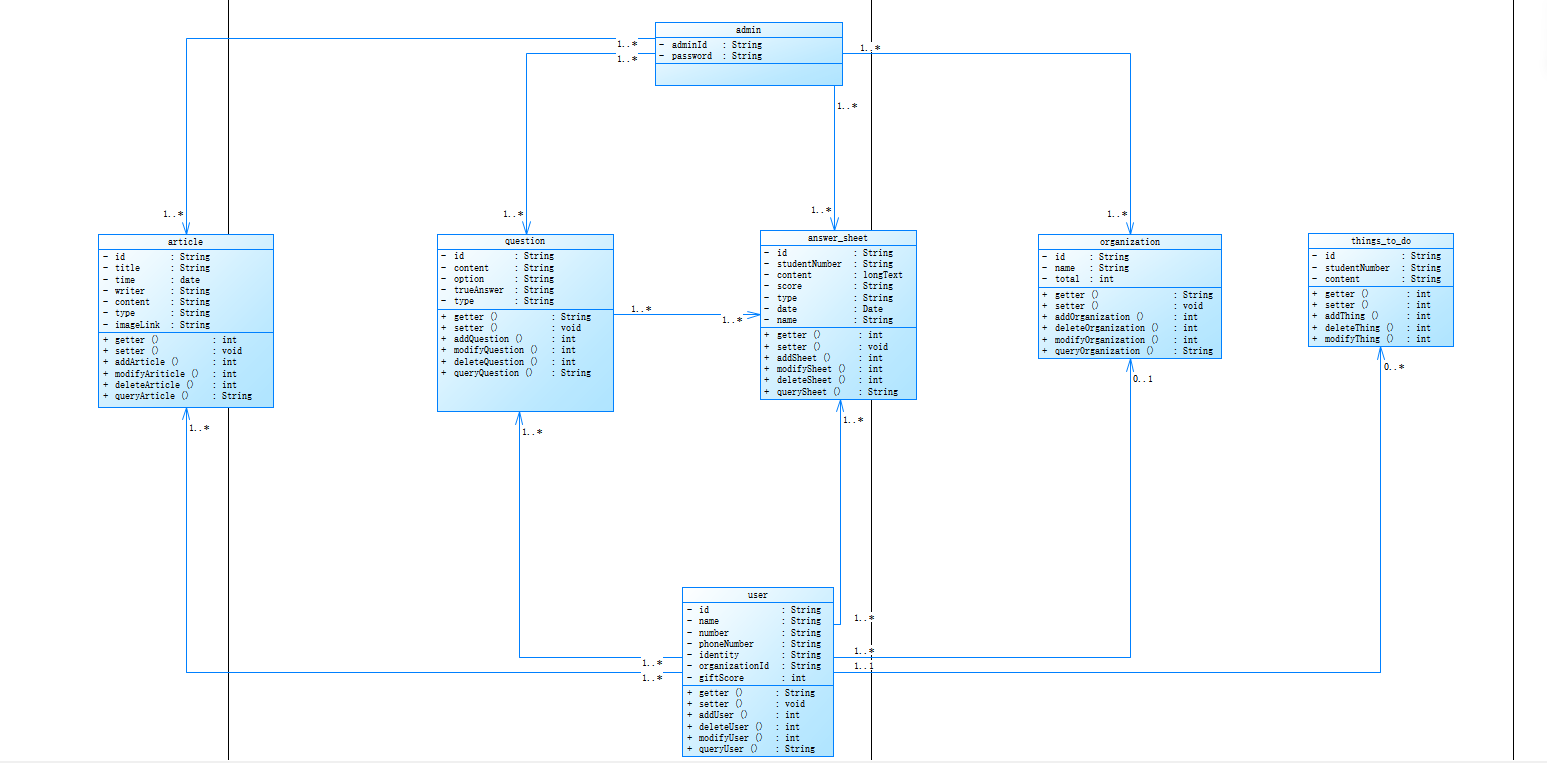Select the modifyQuestion () operation
Viewport: 1547px width, 763px height.
(508, 350)
